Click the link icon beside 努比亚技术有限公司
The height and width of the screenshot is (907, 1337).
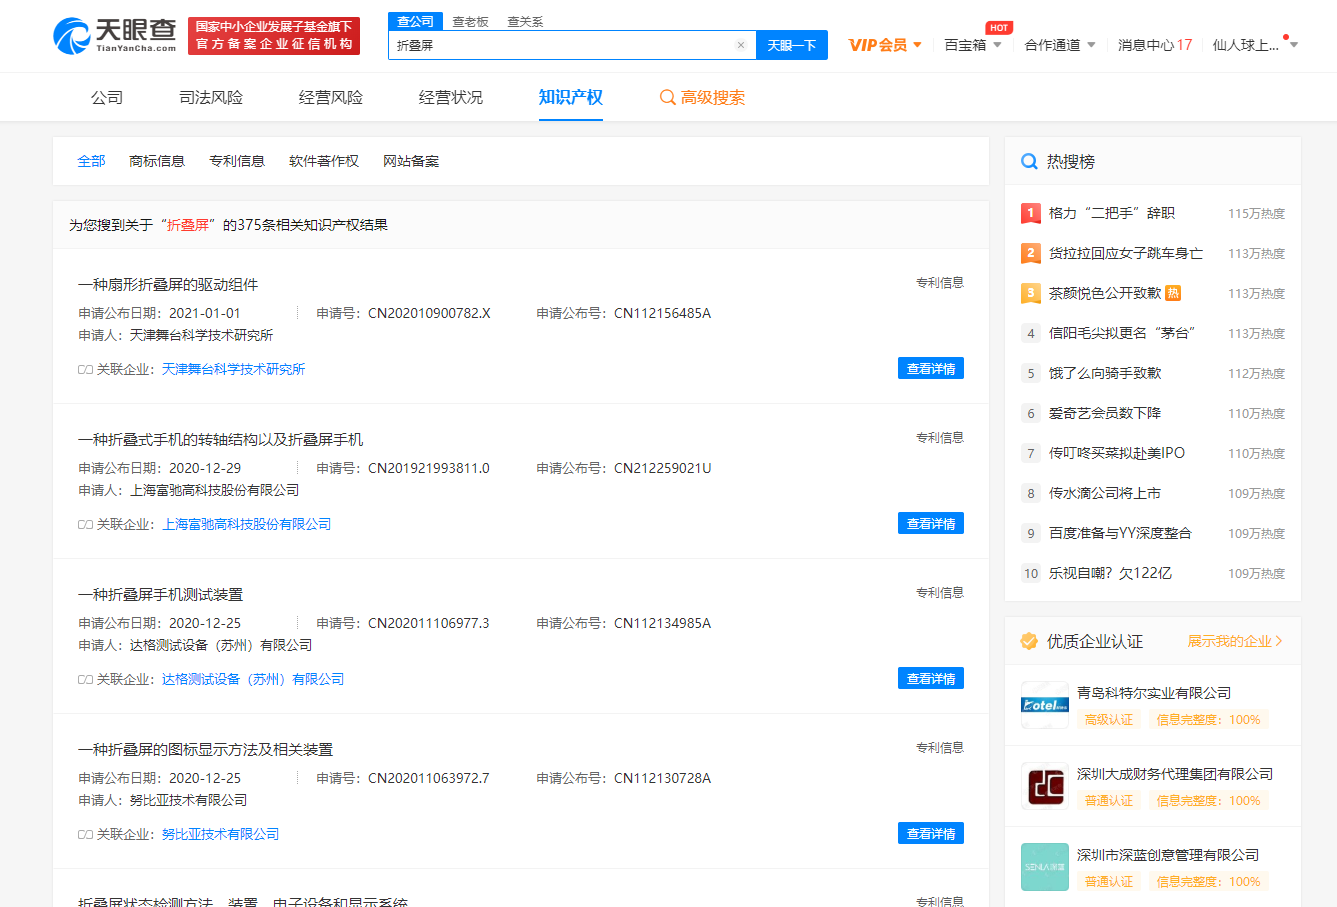tap(85, 834)
